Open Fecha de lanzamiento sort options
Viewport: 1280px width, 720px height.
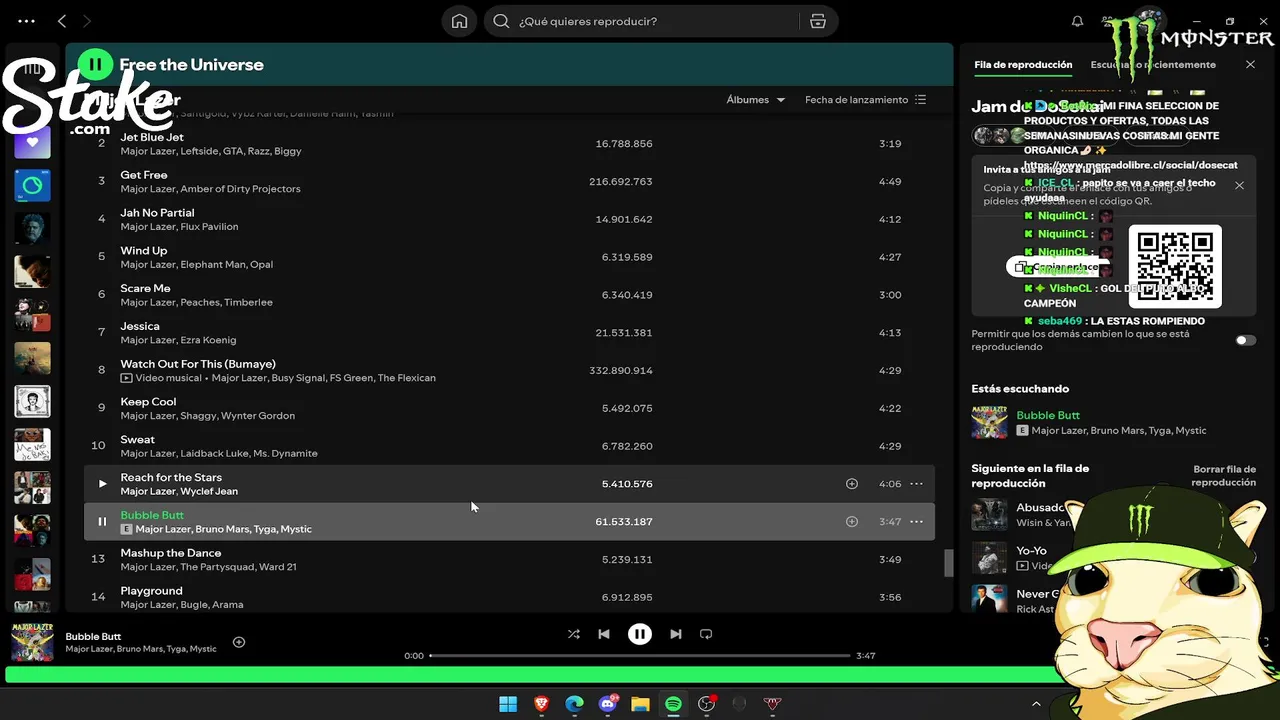[x=866, y=100]
